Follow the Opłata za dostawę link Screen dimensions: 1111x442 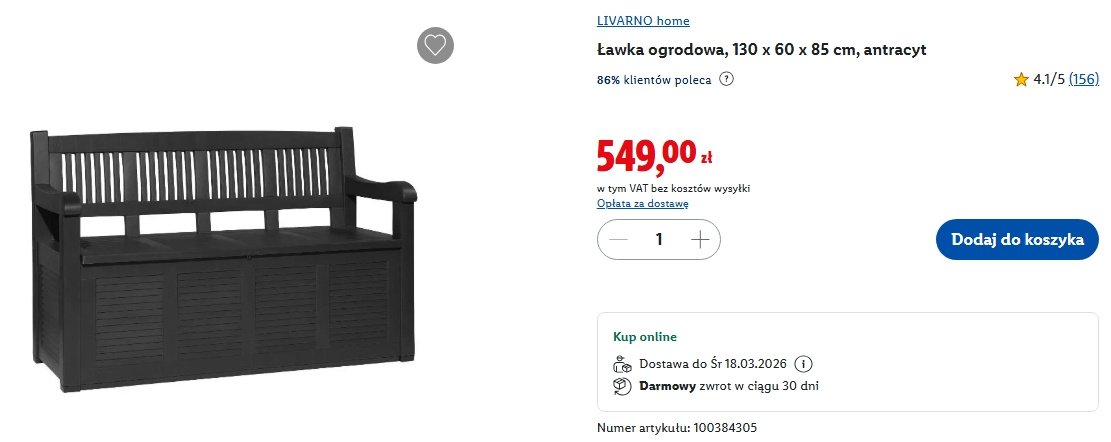click(642, 204)
